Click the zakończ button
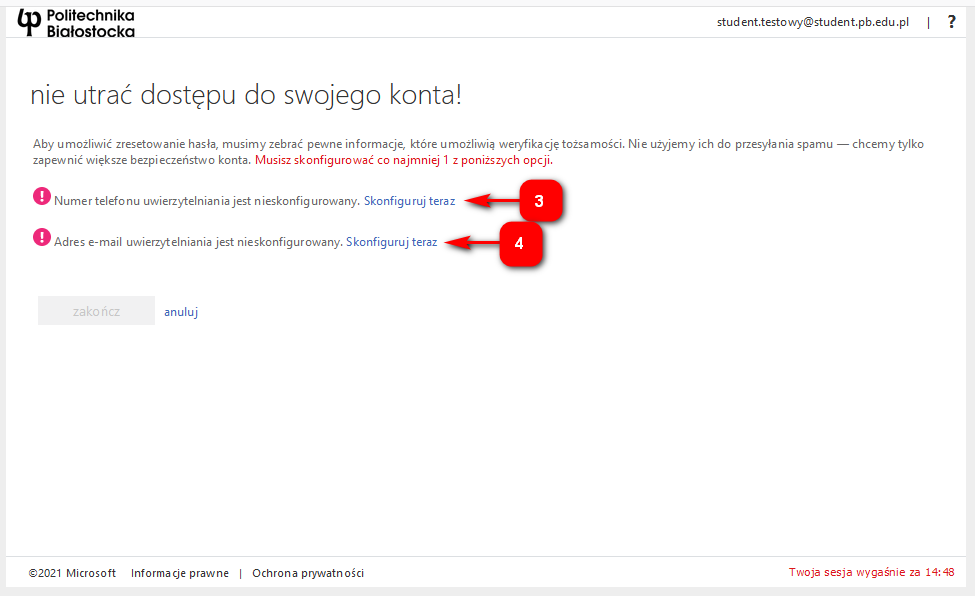The width and height of the screenshot is (975, 596). click(x=96, y=310)
